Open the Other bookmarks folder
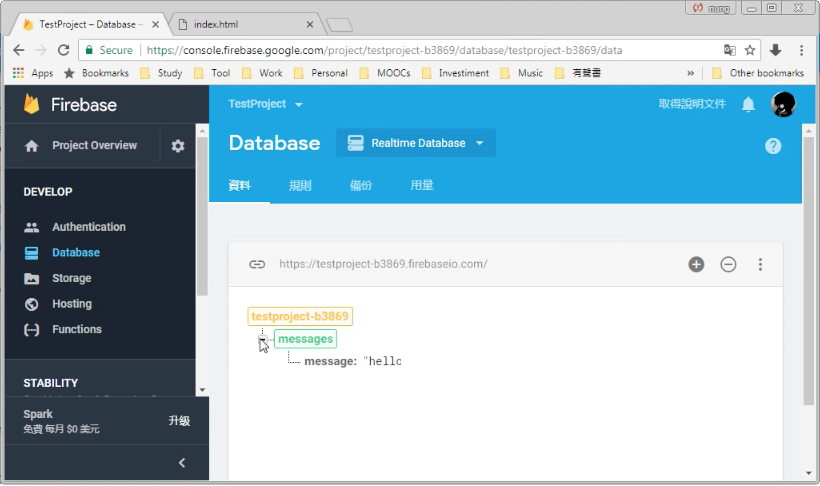820x486 pixels. pyautogui.click(x=758, y=73)
